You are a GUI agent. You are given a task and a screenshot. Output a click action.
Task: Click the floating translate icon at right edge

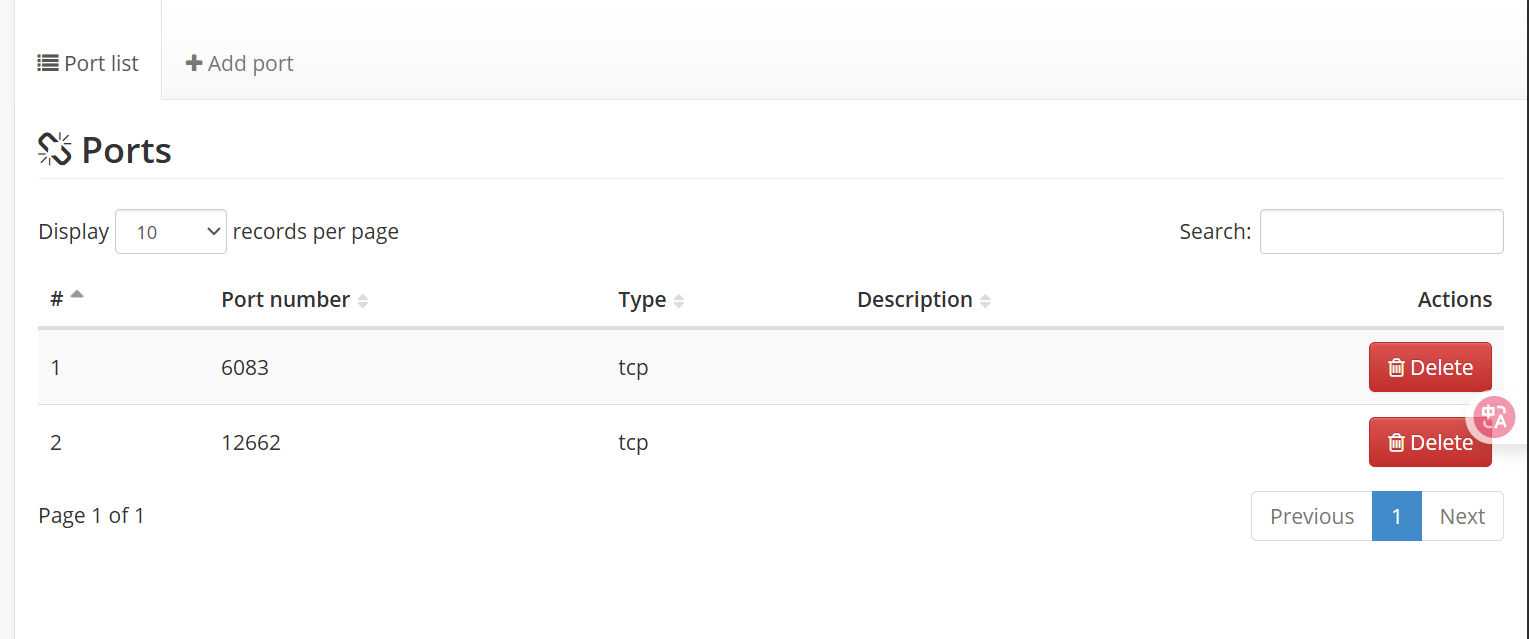pyautogui.click(x=1496, y=416)
